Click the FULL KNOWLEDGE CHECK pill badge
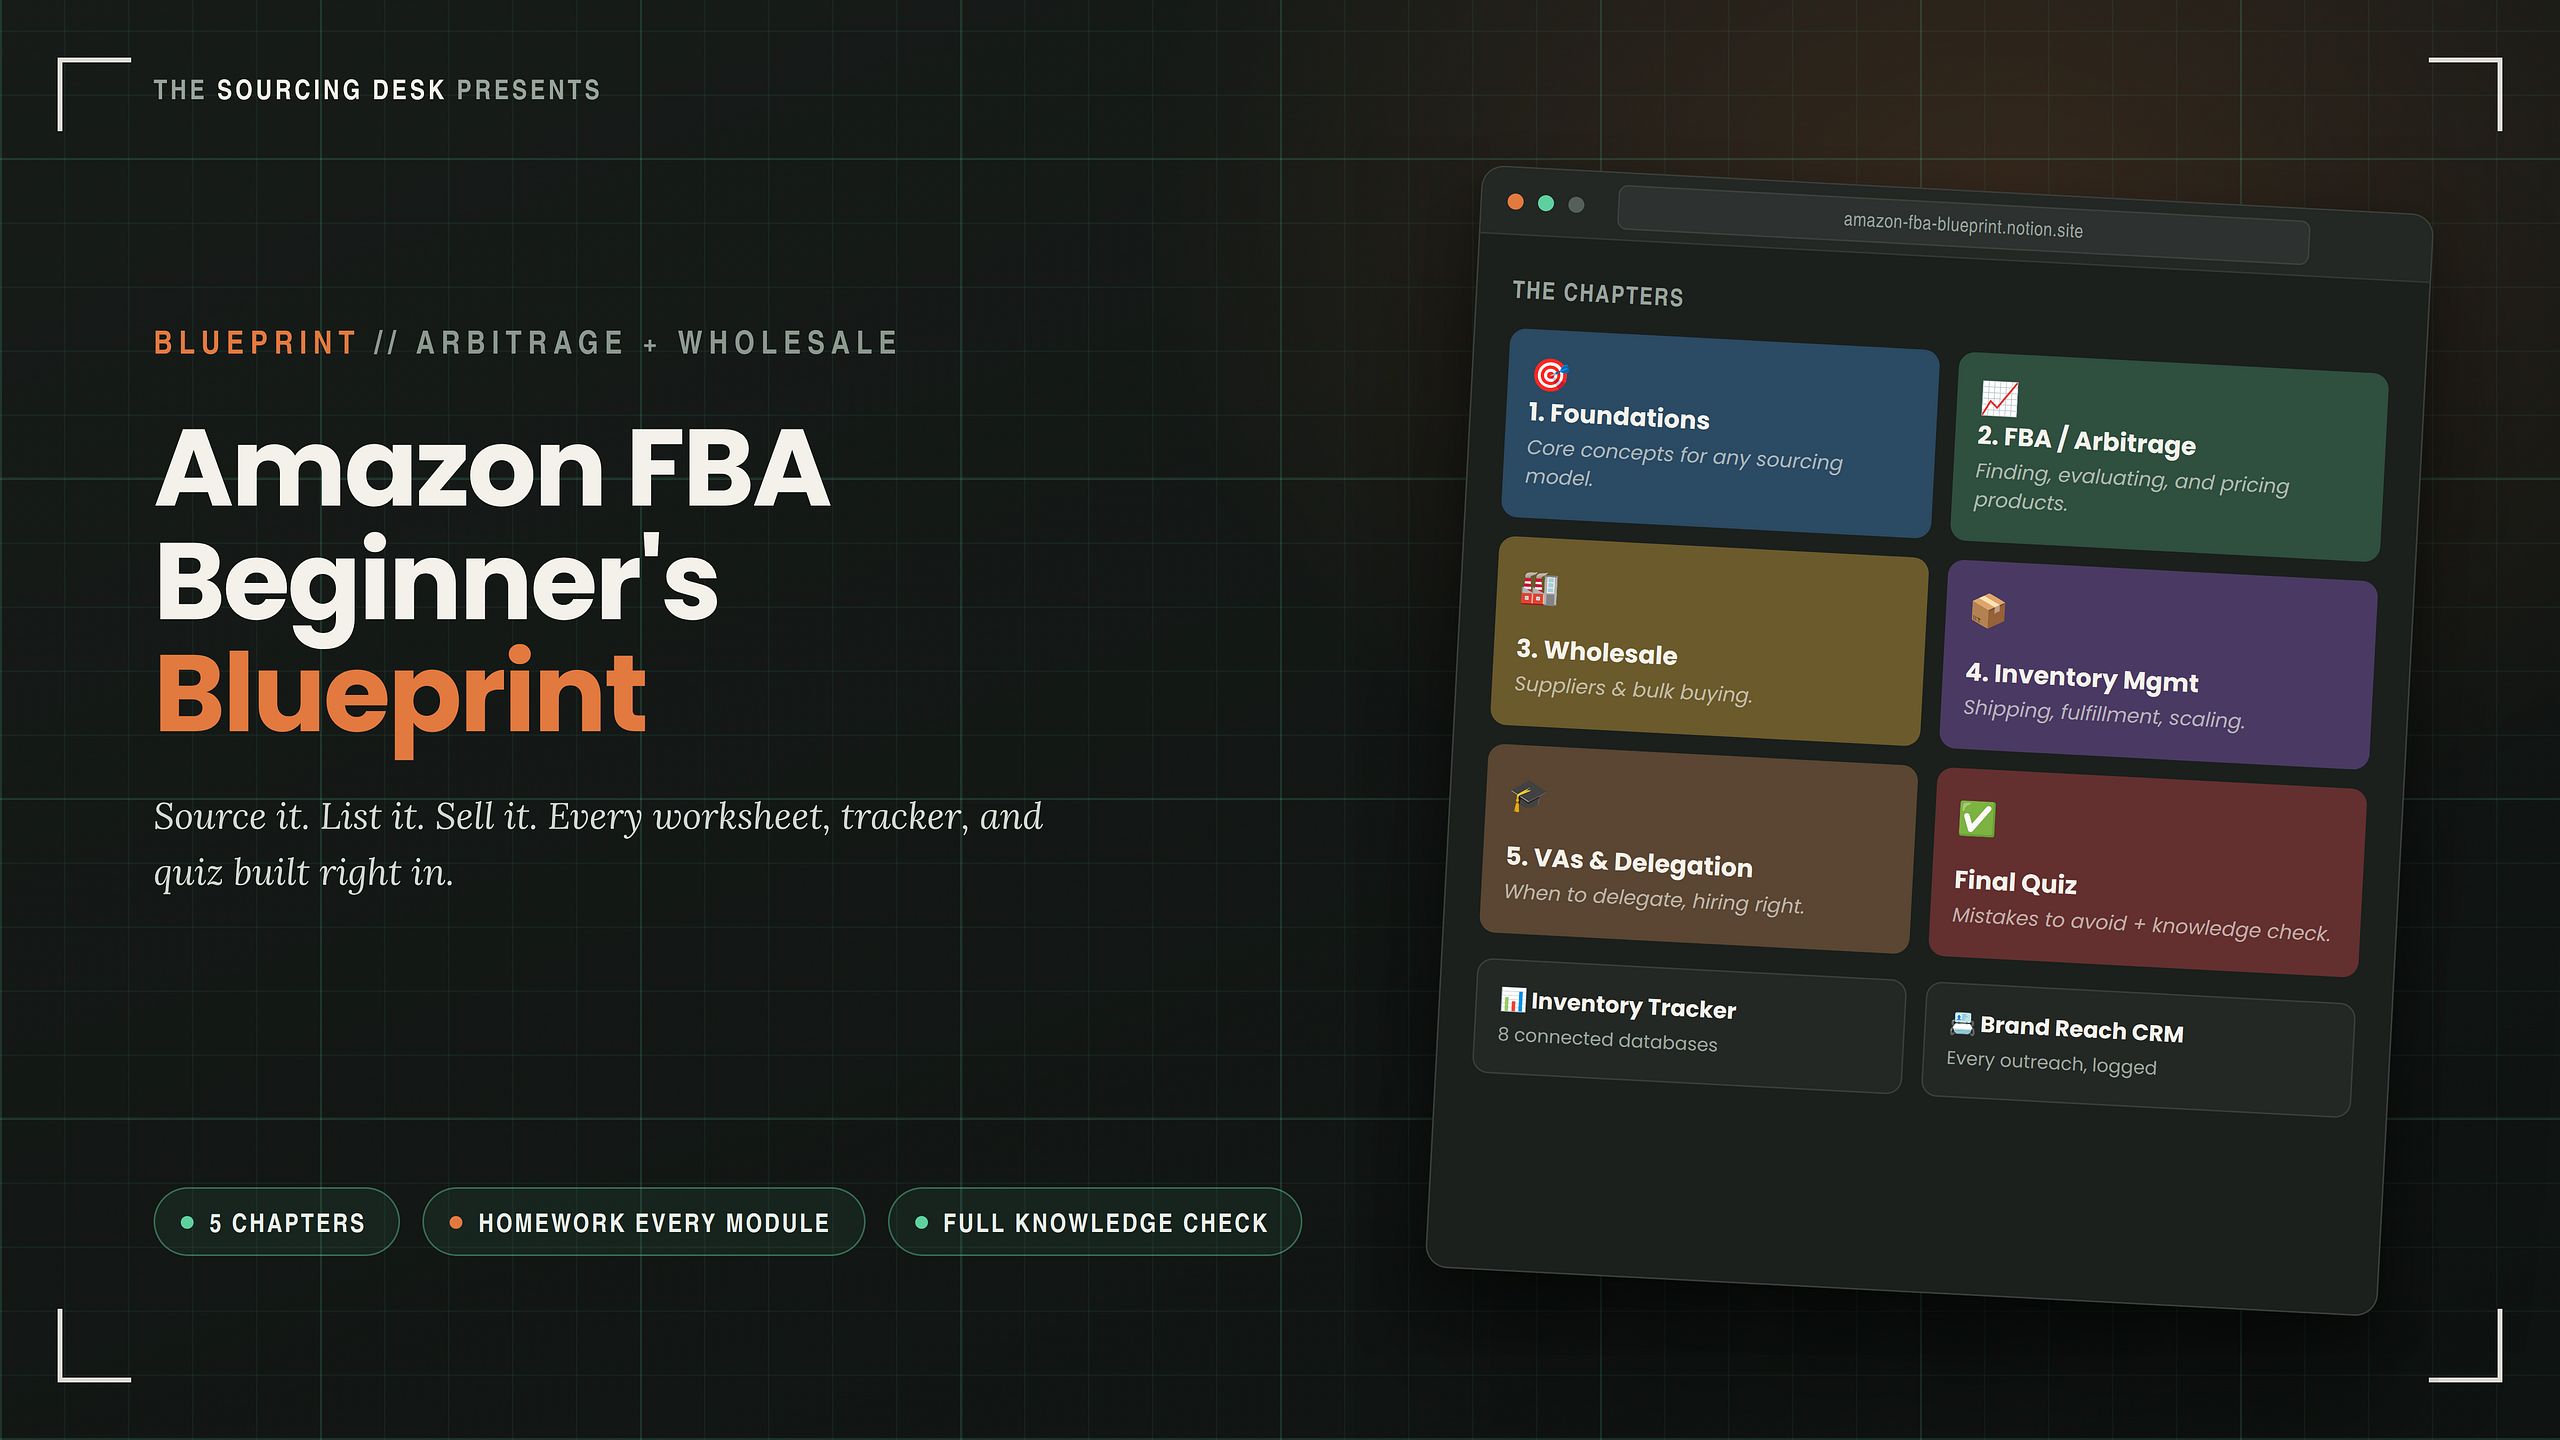 1094,1222
